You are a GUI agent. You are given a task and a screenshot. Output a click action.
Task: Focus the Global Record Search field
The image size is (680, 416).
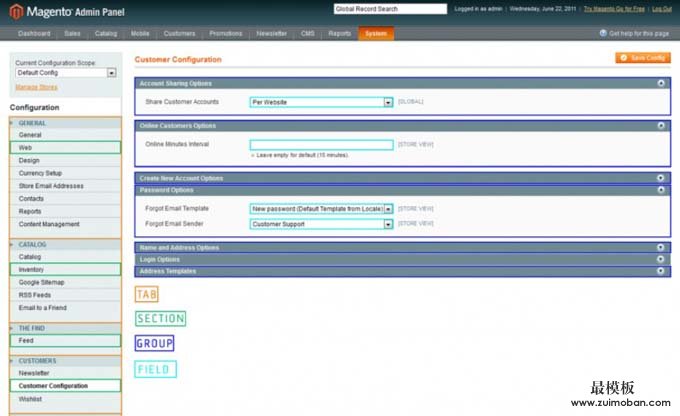390,9
